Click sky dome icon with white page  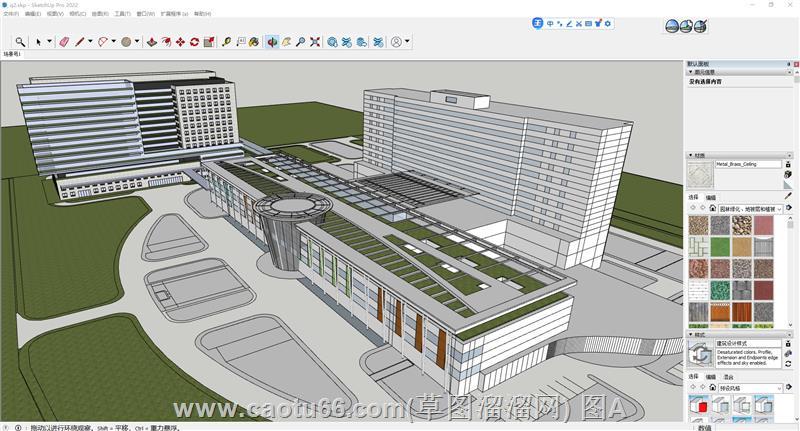click(x=686, y=26)
